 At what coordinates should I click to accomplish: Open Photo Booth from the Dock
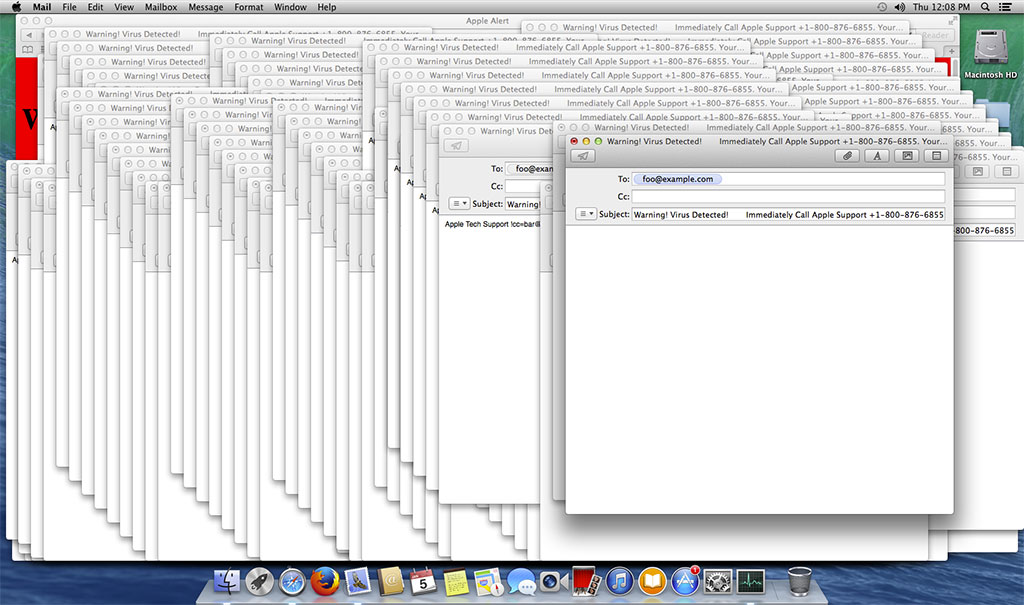click(586, 581)
